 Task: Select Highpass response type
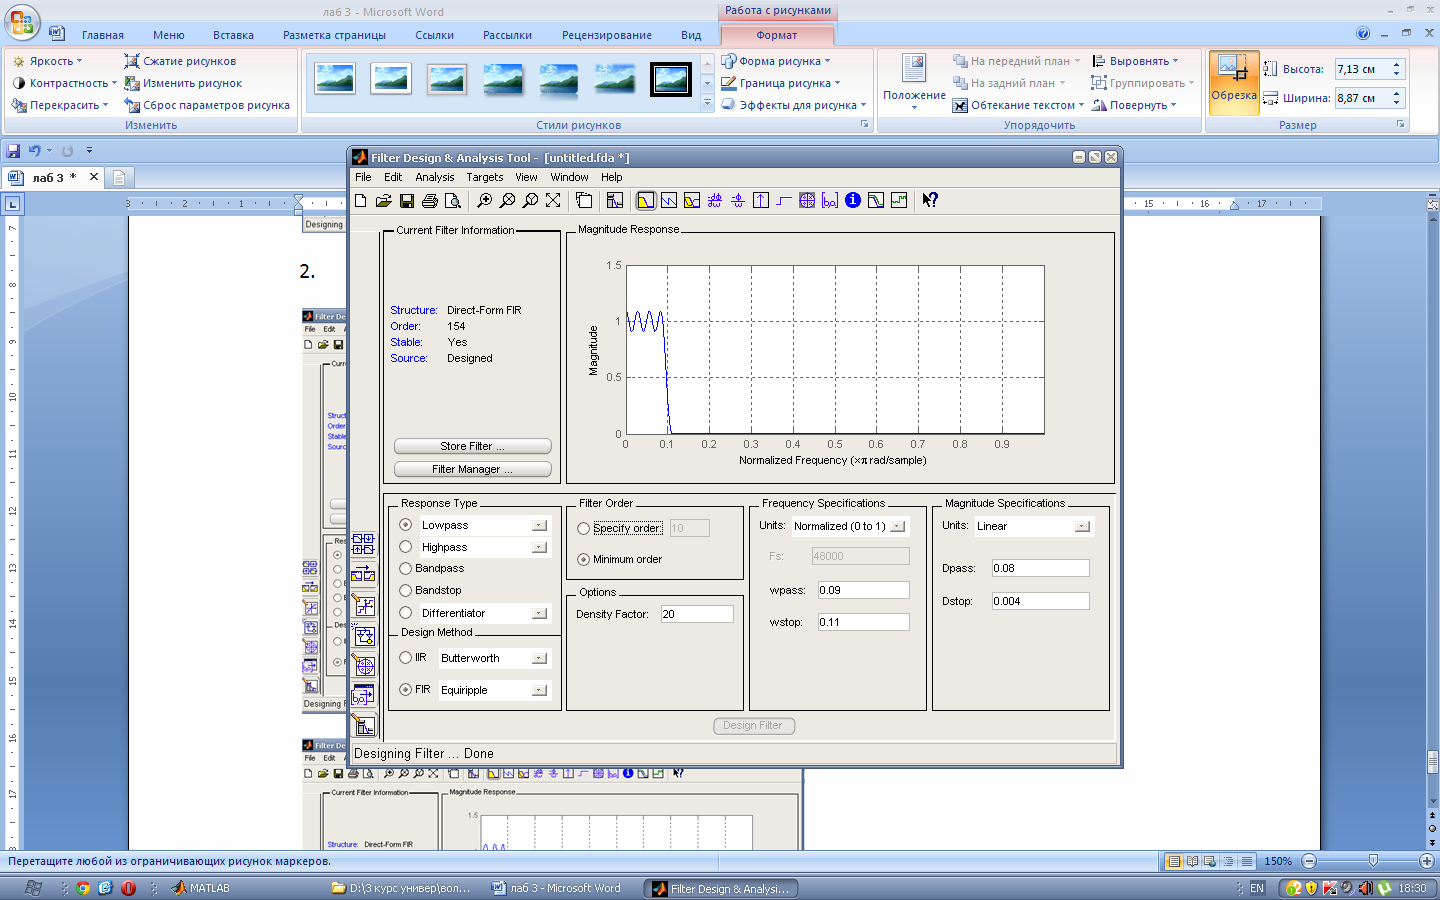point(406,547)
